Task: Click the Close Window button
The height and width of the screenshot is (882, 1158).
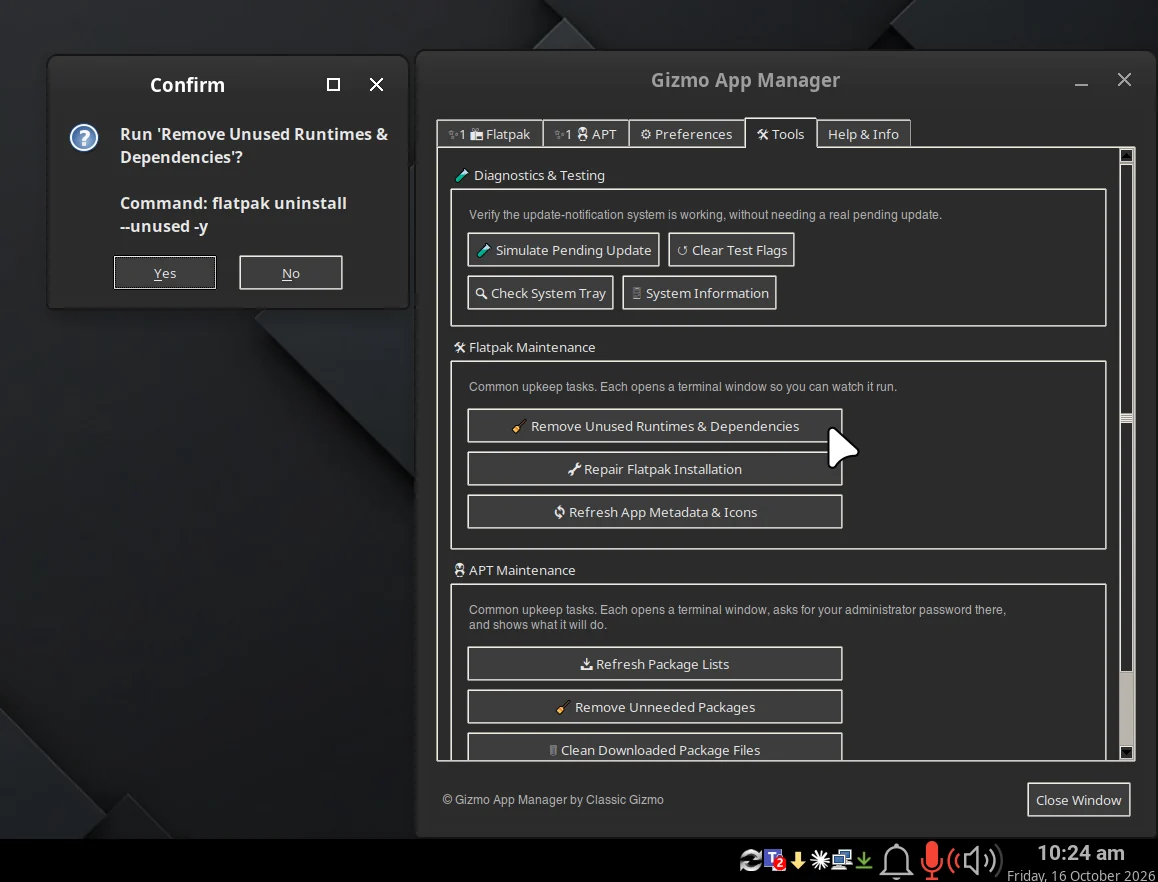Action: pos(1078,799)
